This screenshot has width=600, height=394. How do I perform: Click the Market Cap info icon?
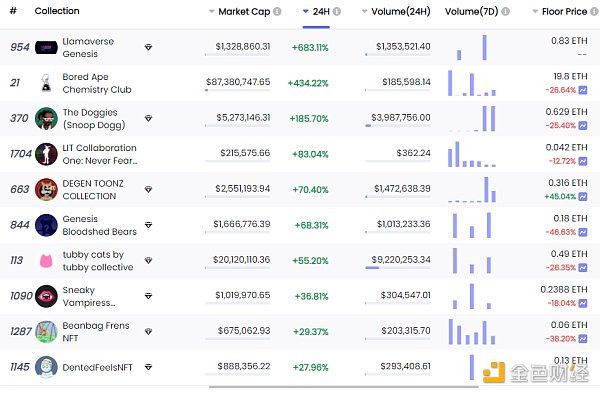pyautogui.click(x=277, y=12)
